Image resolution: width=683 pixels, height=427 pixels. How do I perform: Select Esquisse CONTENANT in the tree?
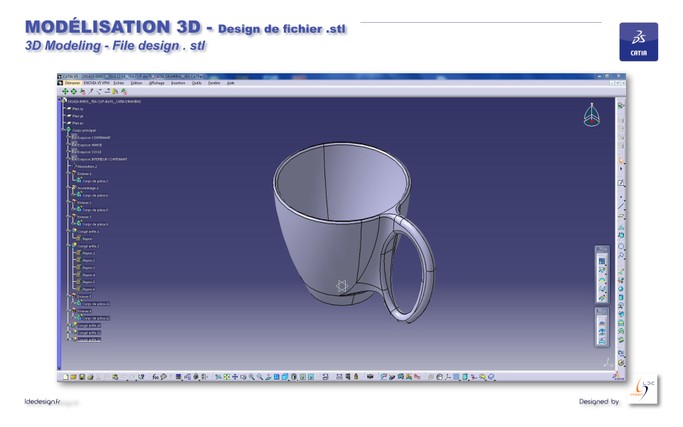click(93, 138)
